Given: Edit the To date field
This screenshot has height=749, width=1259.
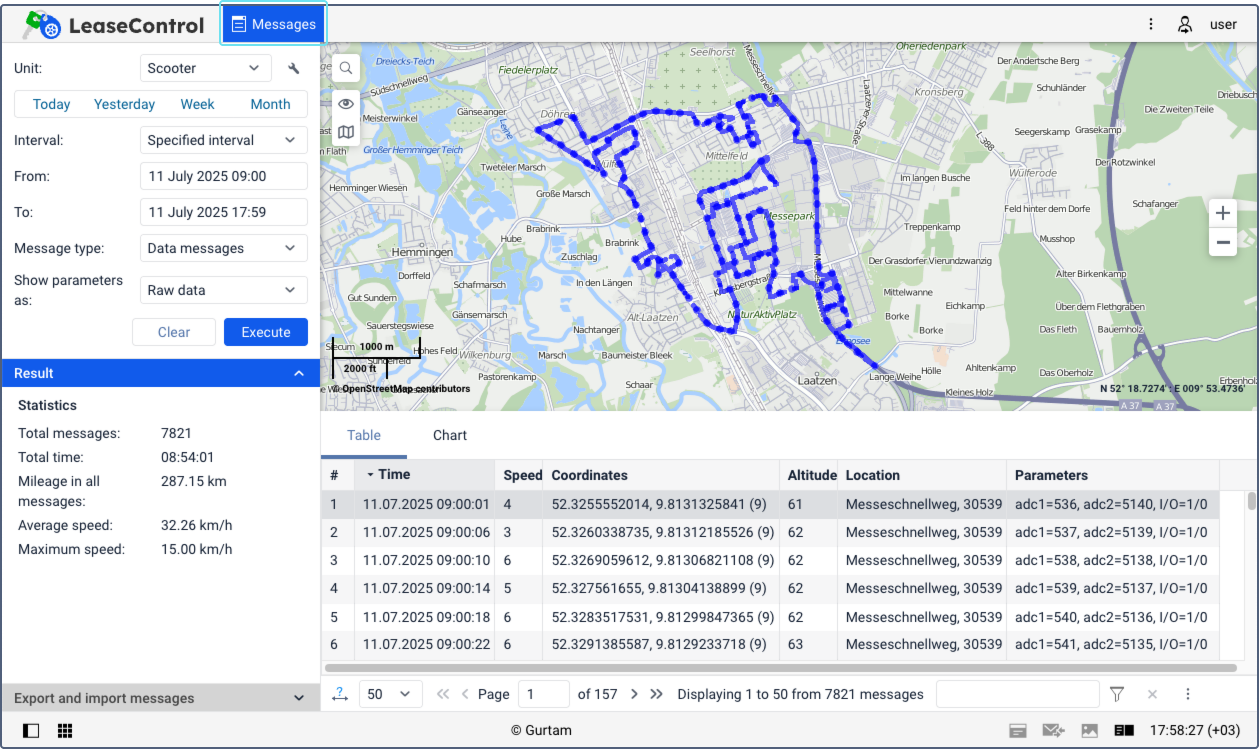Looking at the screenshot, I should click(x=224, y=212).
